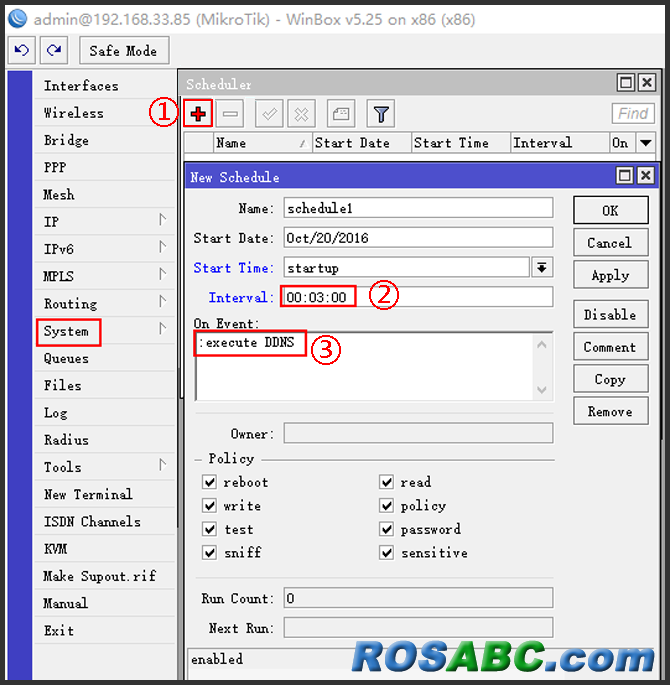
Task: Open the Interfaces menu item
Action: click(x=104, y=86)
